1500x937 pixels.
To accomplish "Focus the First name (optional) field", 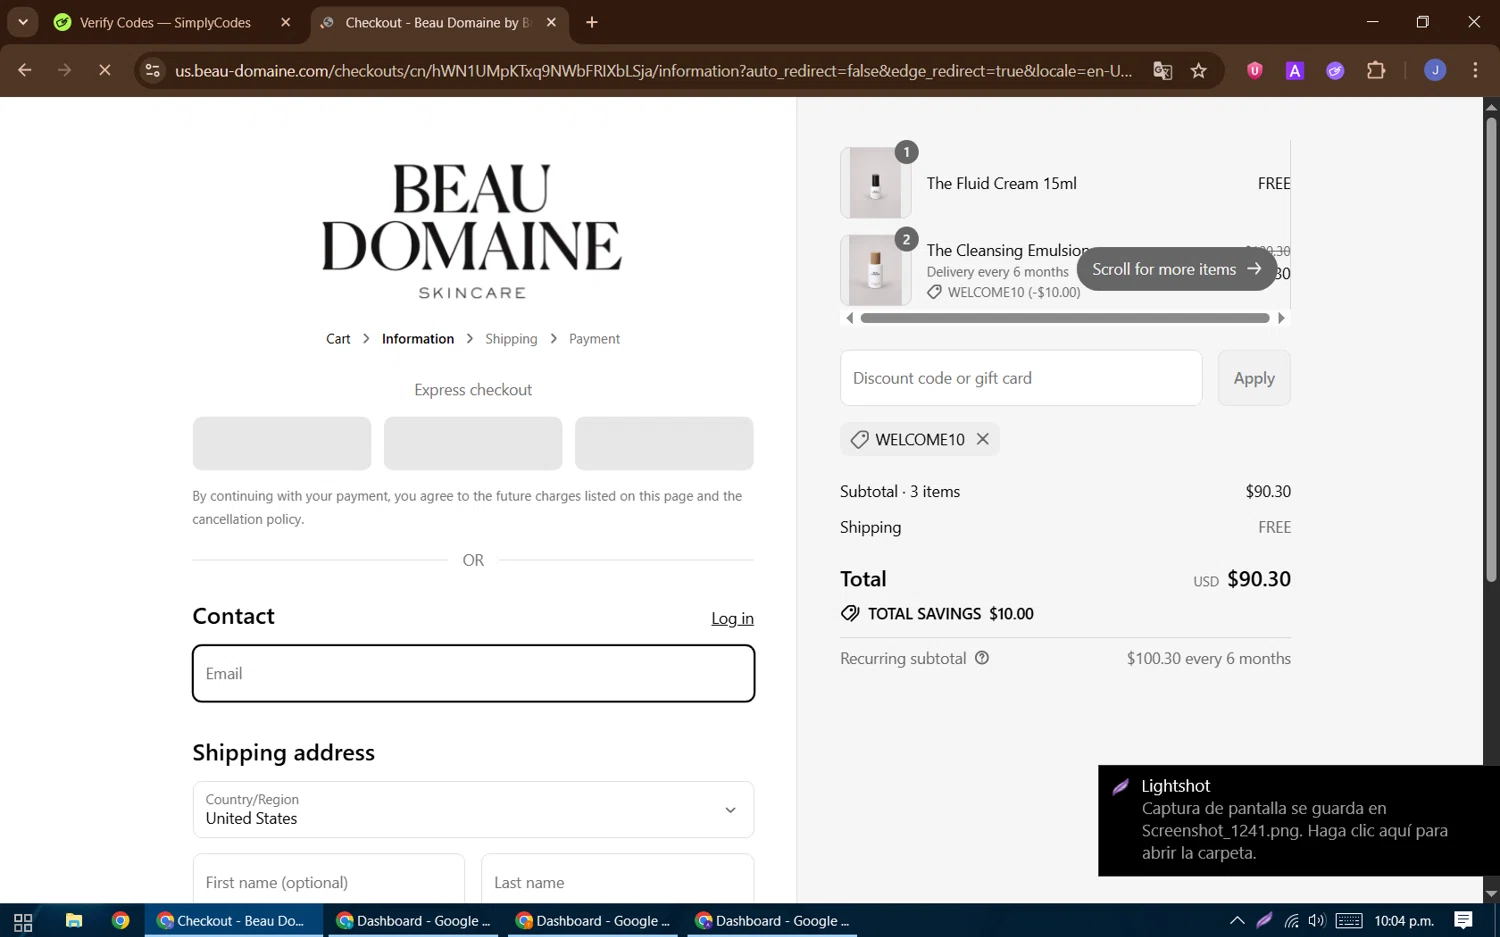I will (x=329, y=881).
